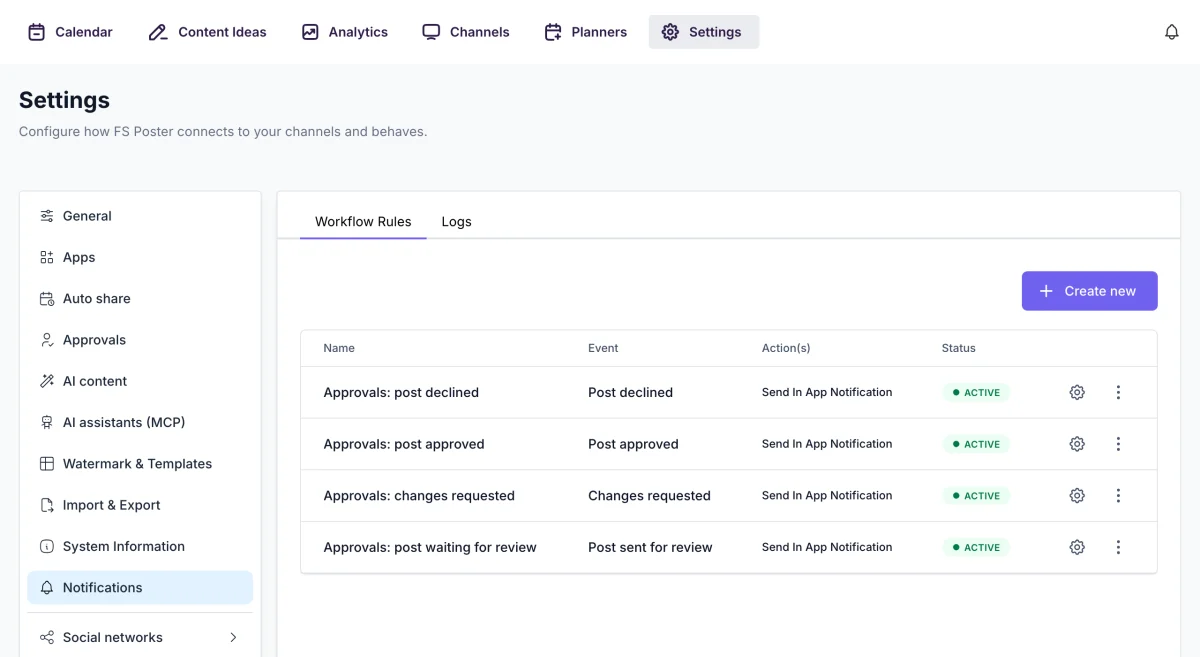This screenshot has height=657, width=1200.
Task: Open Auto share settings
Action: point(140,298)
